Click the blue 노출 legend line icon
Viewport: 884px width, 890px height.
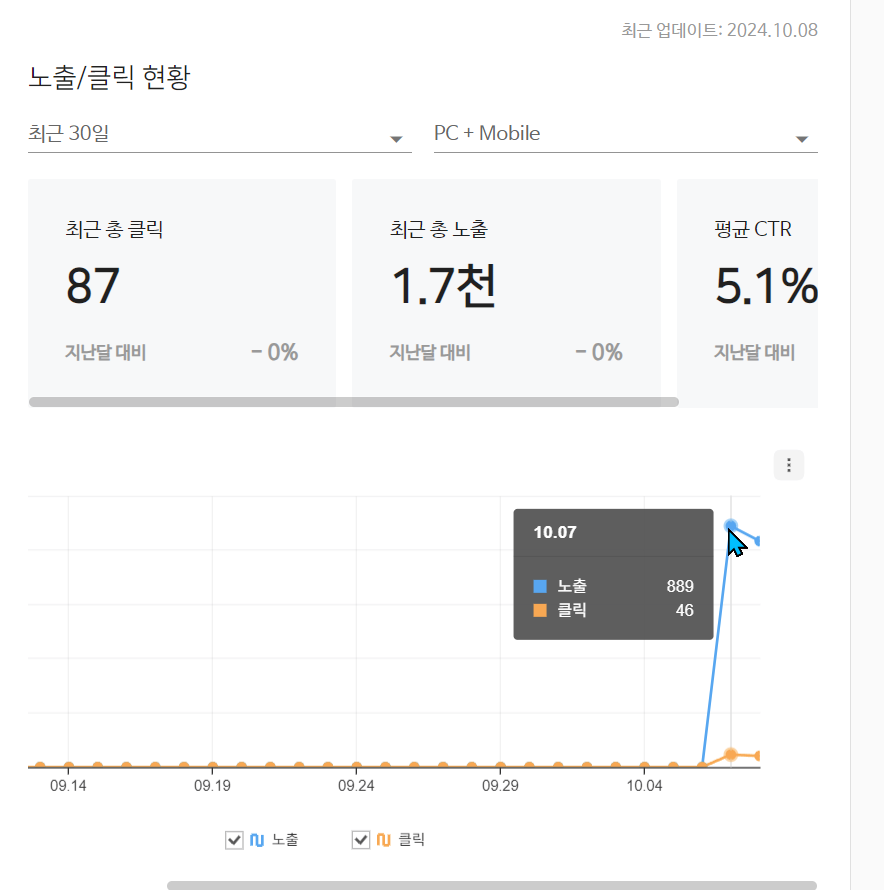click(x=257, y=840)
